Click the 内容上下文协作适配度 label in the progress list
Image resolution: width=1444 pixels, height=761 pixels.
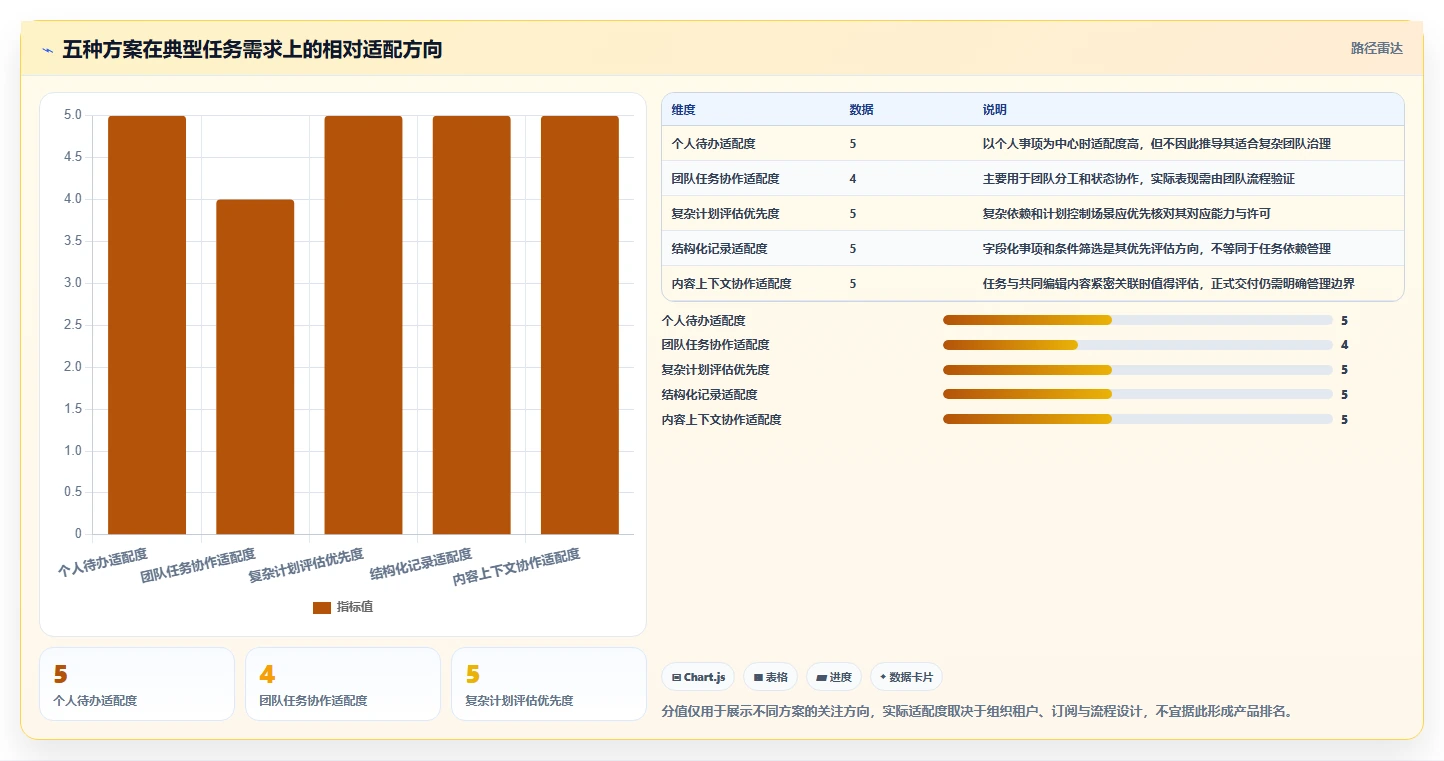pyautogui.click(x=722, y=420)
